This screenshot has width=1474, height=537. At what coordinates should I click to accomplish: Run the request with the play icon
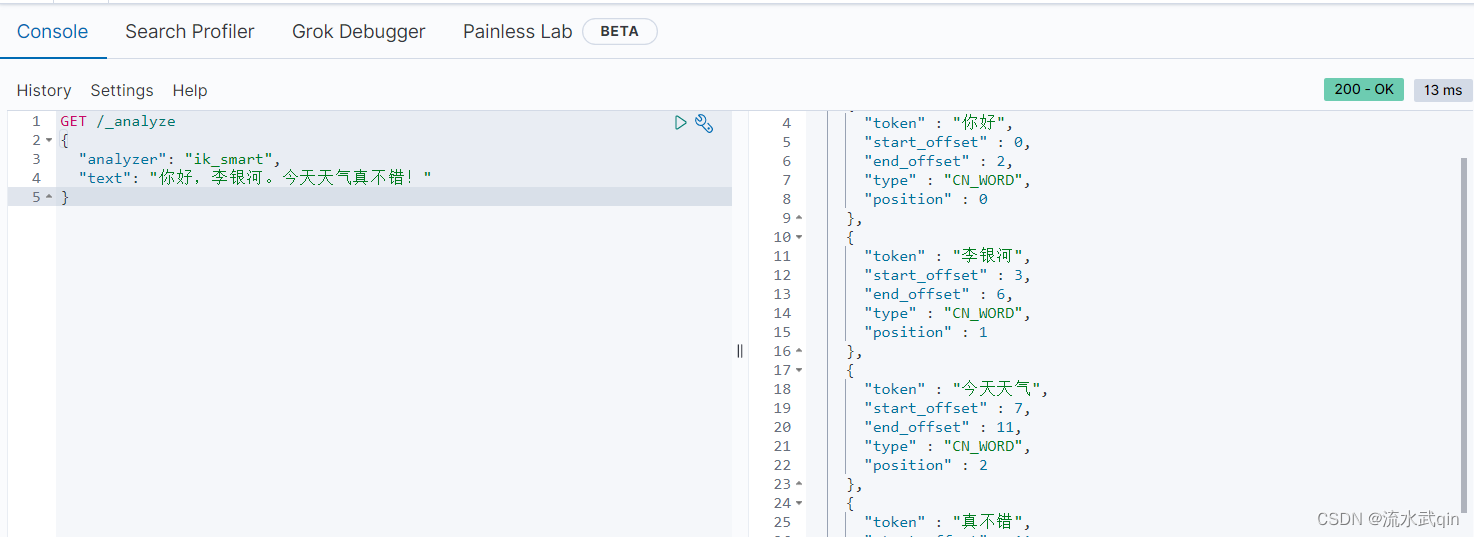pos(681,122)
